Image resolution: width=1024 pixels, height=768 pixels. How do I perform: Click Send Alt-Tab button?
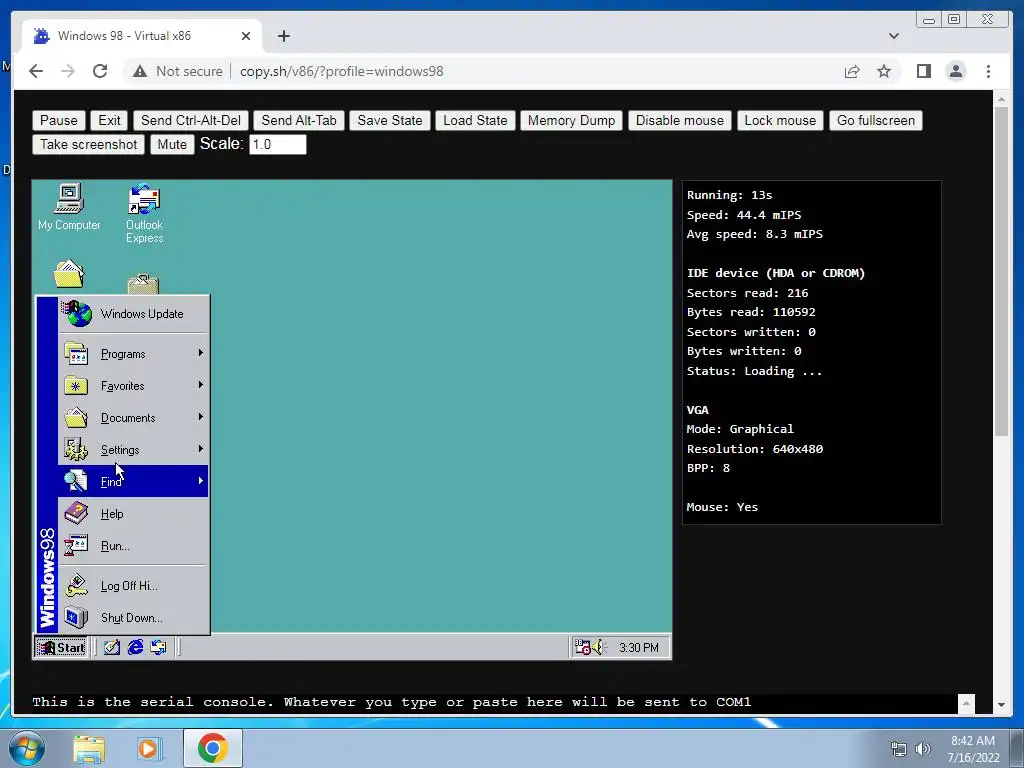click(x=299, y=120)
